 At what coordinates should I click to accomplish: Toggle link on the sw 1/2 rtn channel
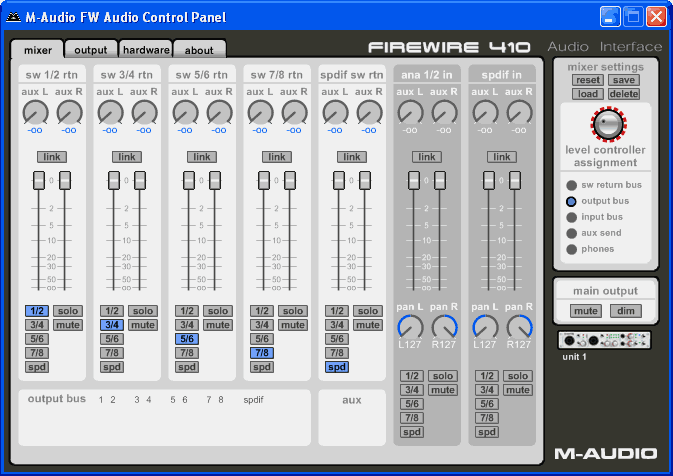pyautogui.click(x=52, y=157)
